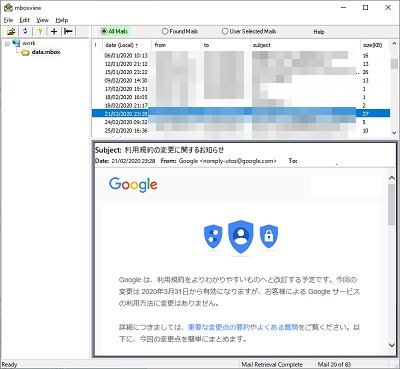This screenshot has width=400, height=369.
Task: Click the Mail 20 of 83 status text
Action: click(334, 364)
